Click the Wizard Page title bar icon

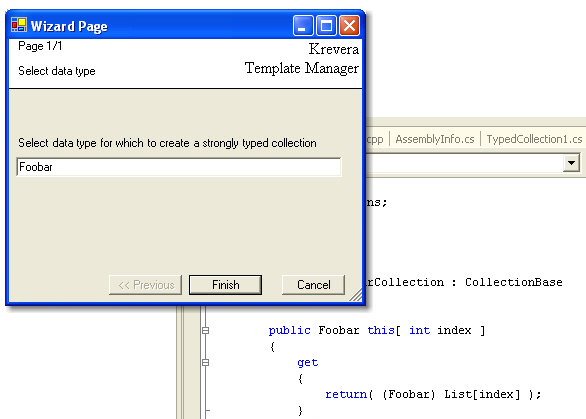[x=19, y=25]
